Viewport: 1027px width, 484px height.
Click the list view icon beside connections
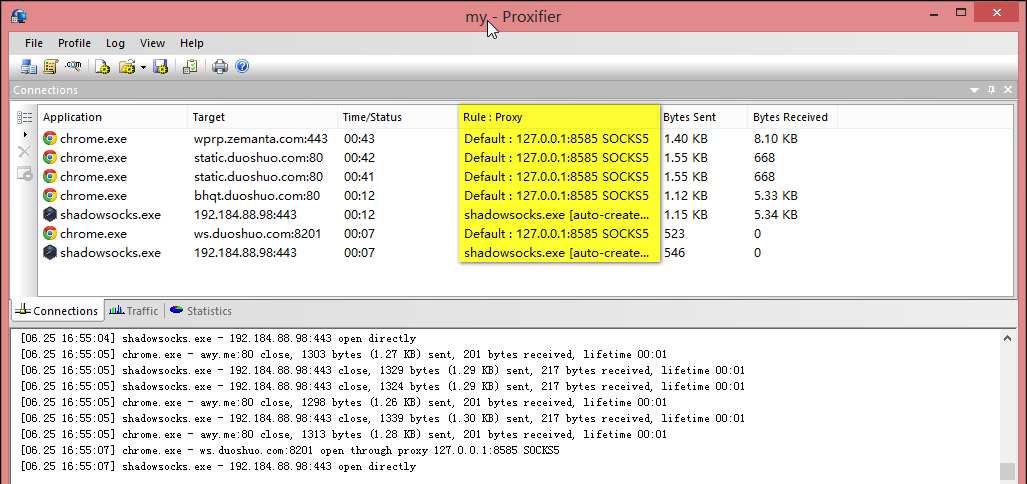(x=24, y=117)
